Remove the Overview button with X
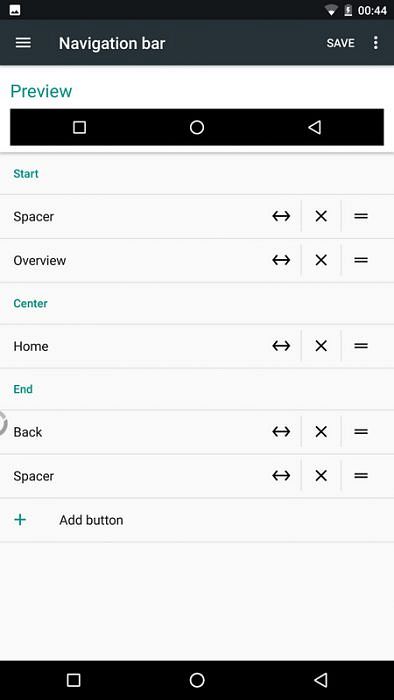The width and height of the screenshot is (394, 700). pos(321,260)
